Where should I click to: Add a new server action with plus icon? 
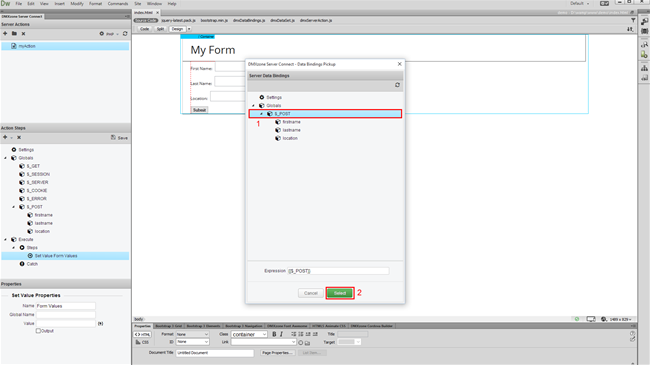pos(5,34)
